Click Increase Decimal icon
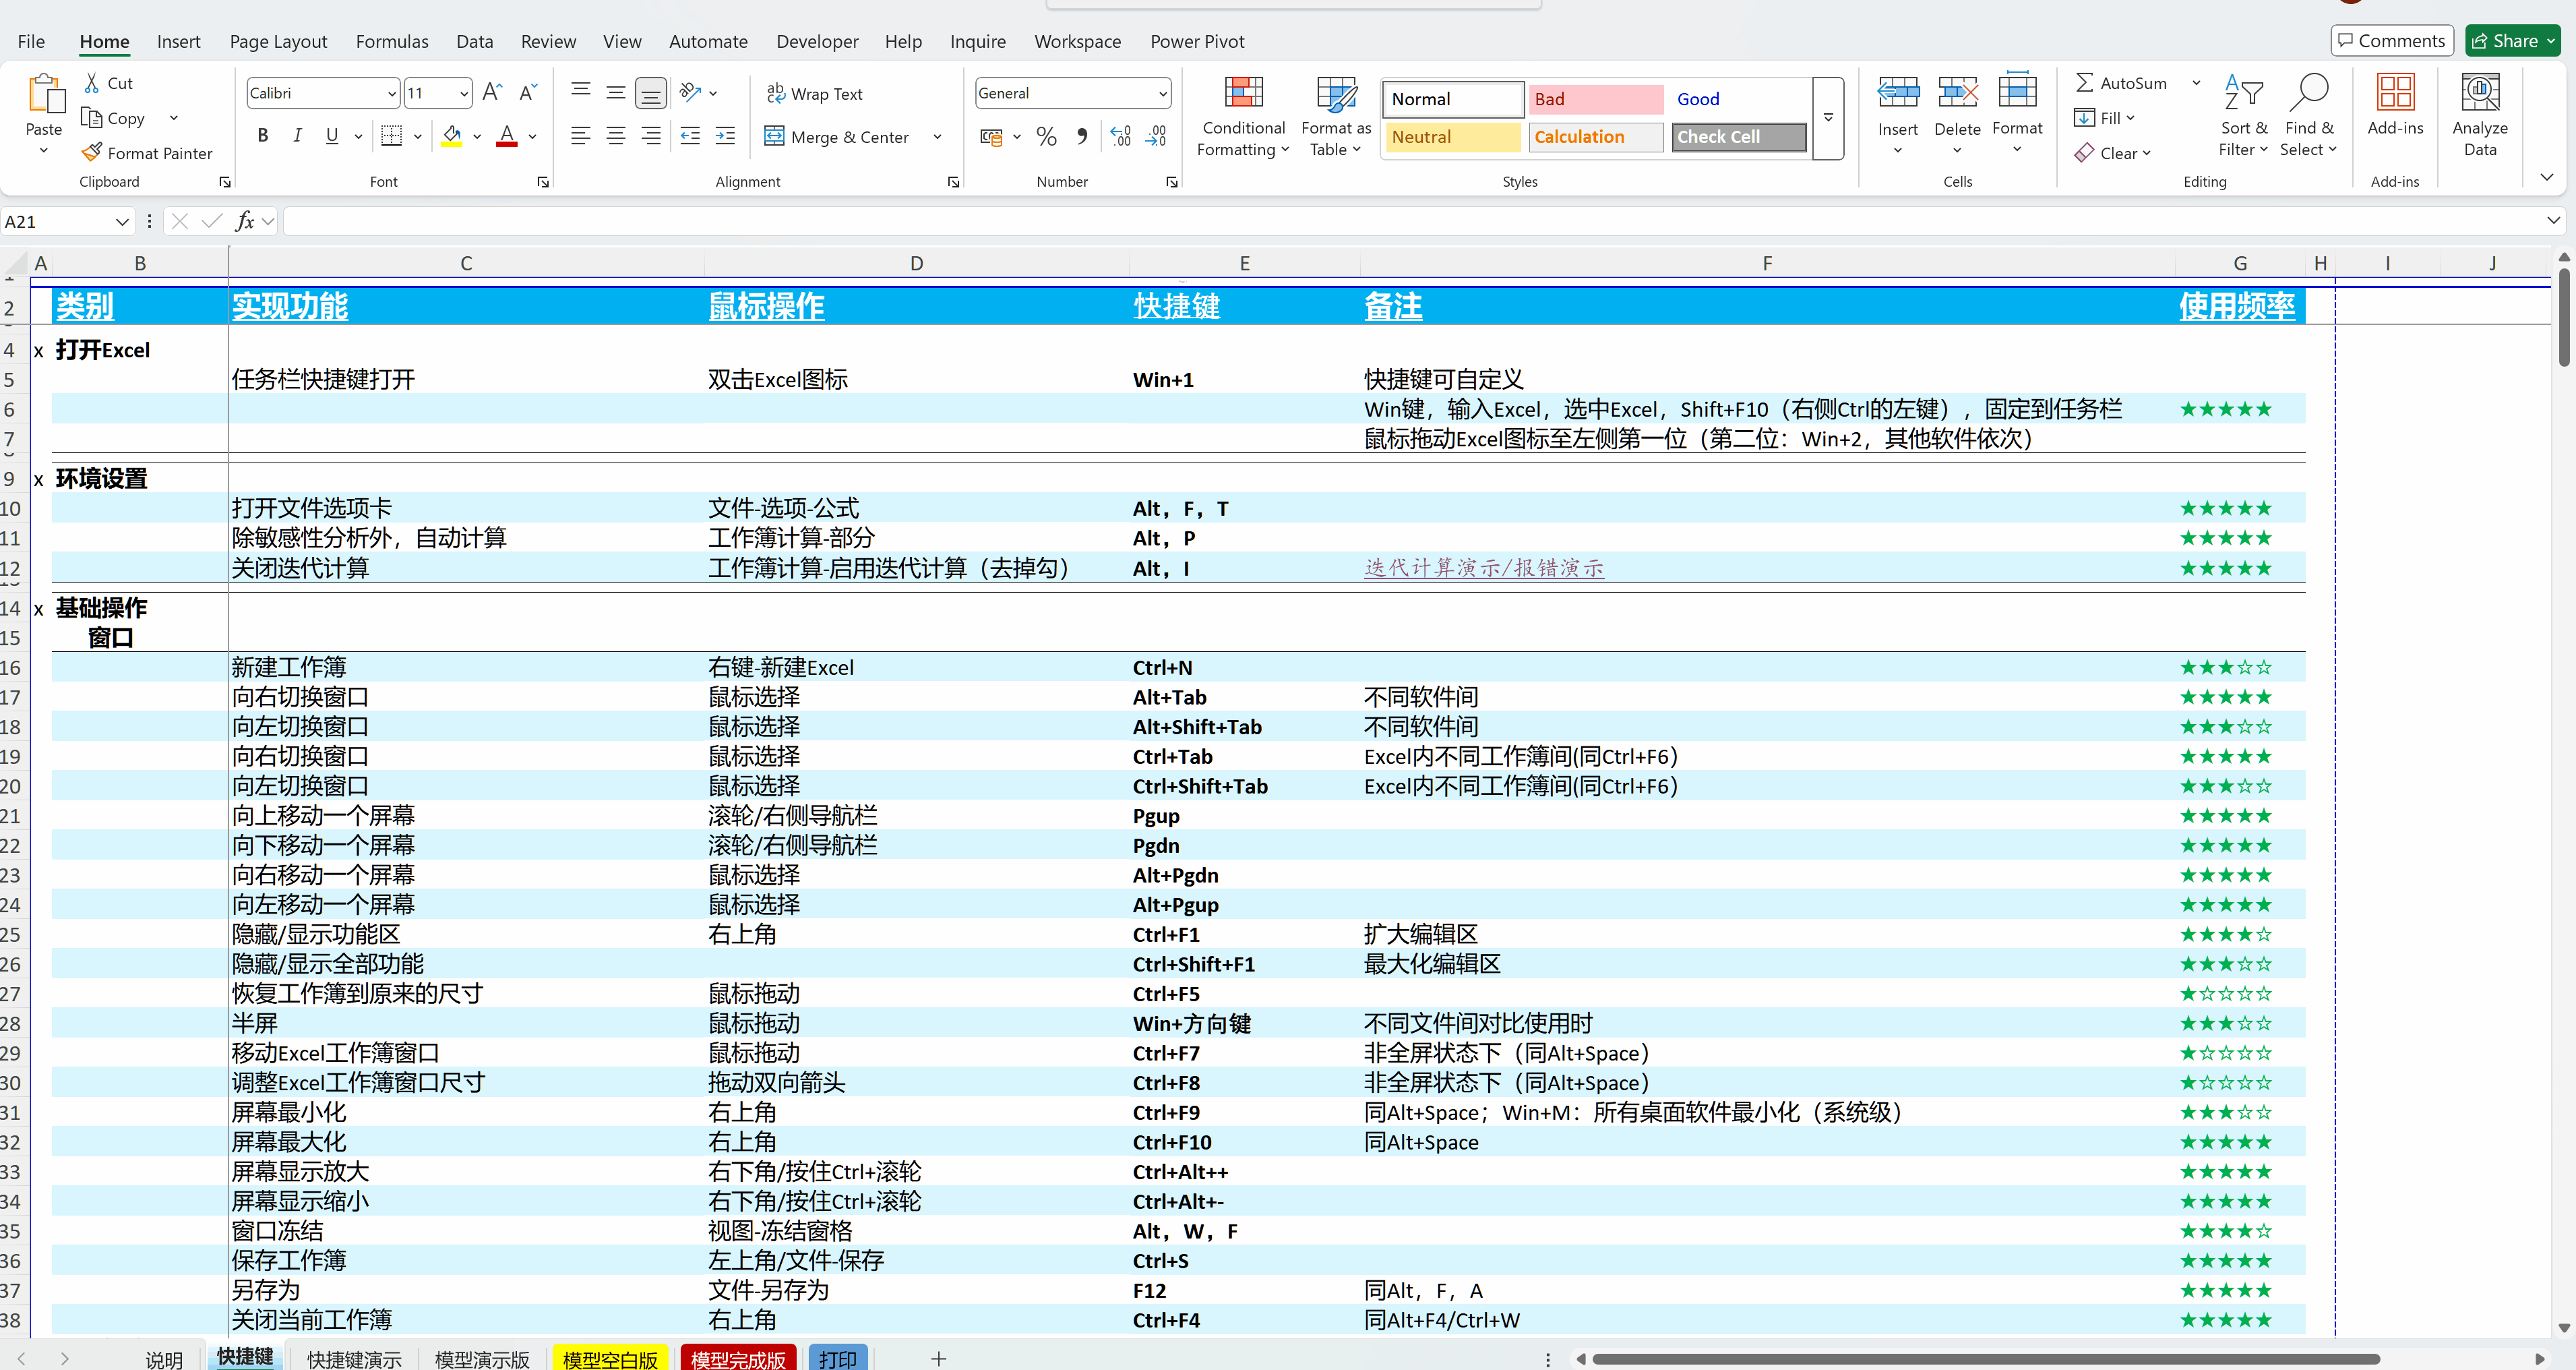Image resolution: width=2576 pixels, height=1370 pixels. pos(1121,136)
